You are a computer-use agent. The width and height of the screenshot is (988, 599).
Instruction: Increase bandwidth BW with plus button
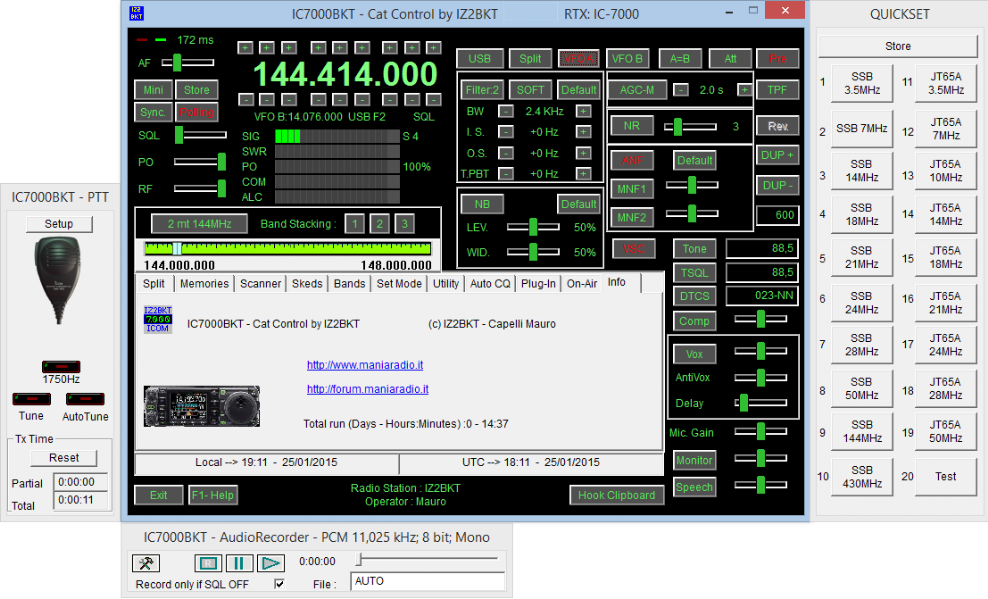pos(583,111)
